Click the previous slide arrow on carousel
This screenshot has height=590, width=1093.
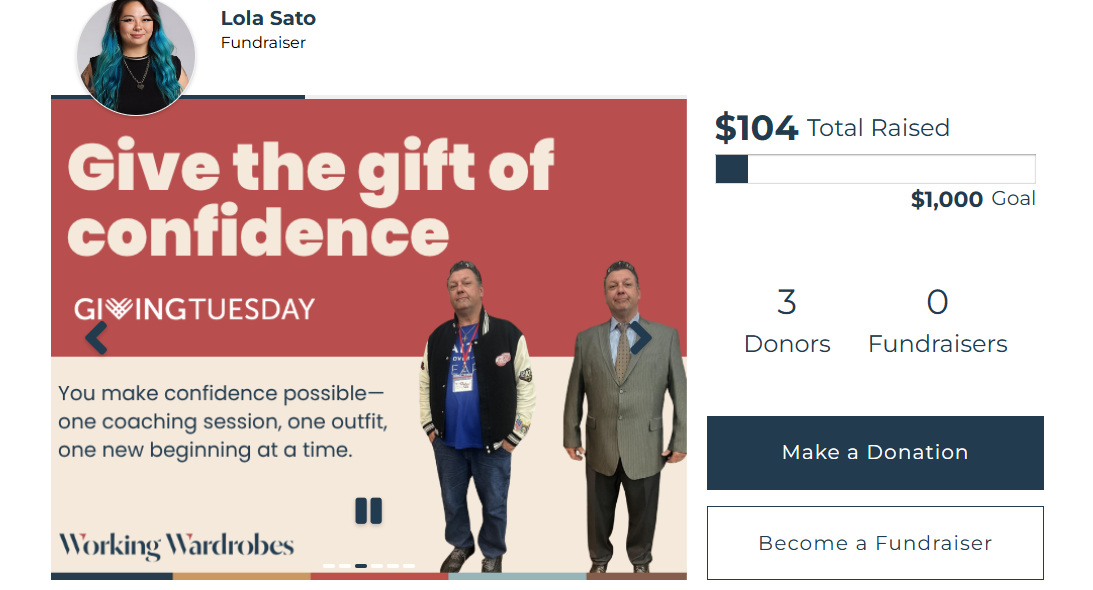coord(96,338)
